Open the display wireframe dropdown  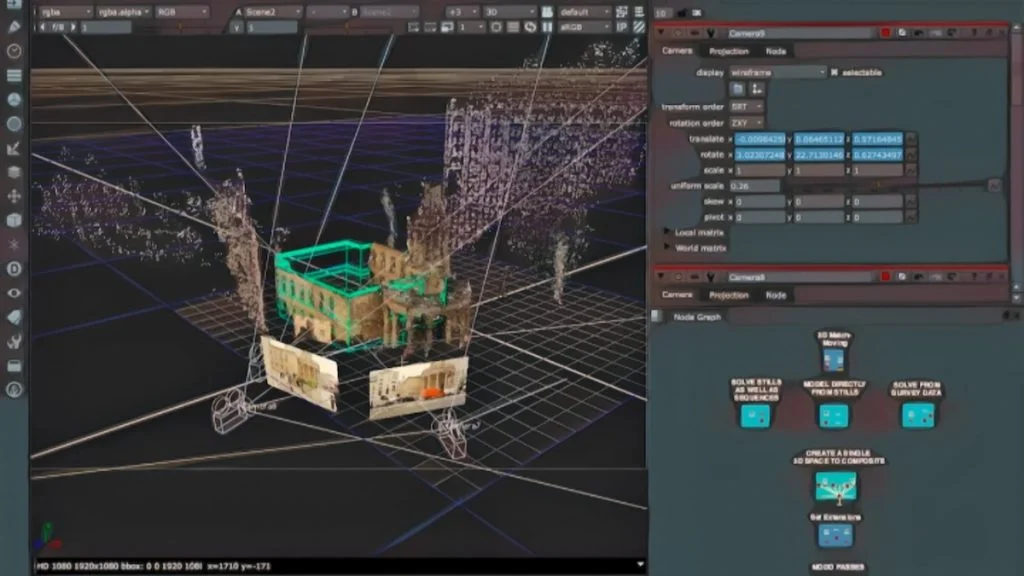[x=777, y=72]
